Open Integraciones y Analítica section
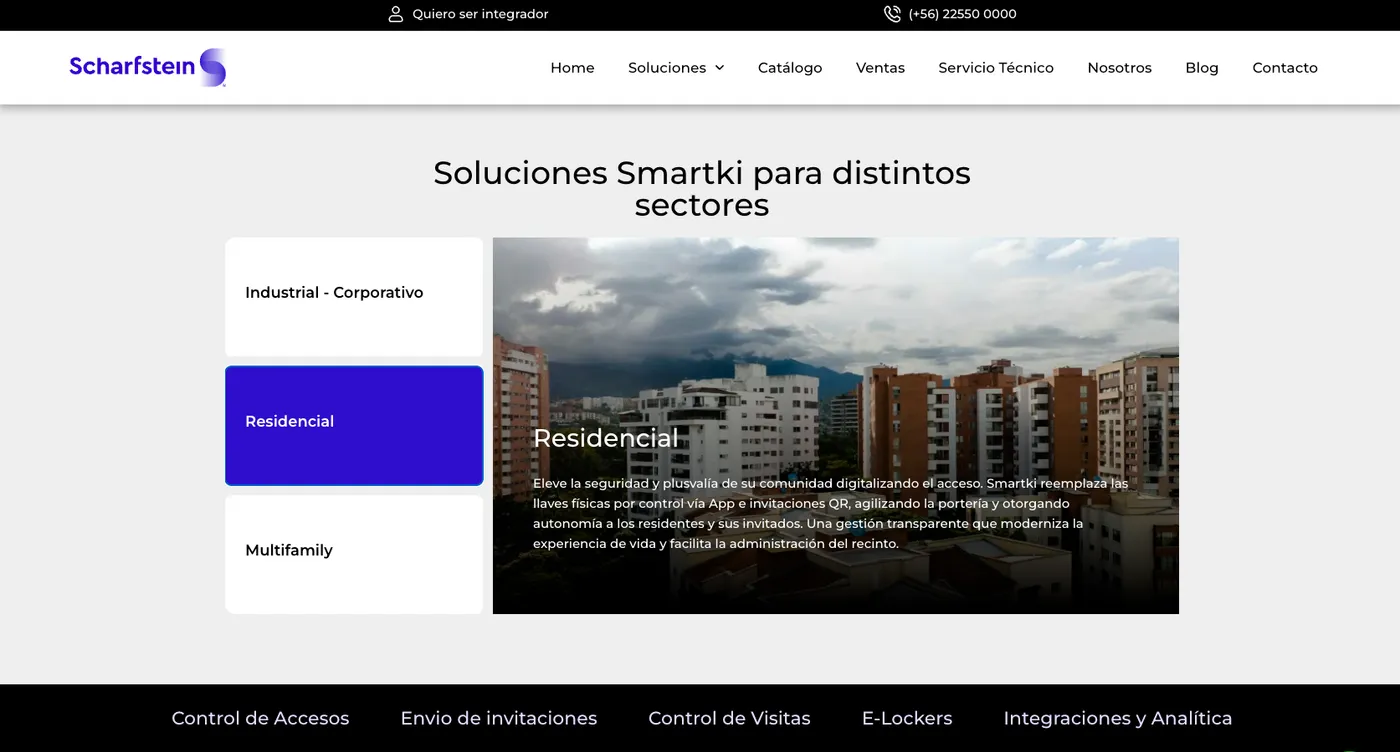This screenshot has width=1400, height=752. (x=1118, y=718)
